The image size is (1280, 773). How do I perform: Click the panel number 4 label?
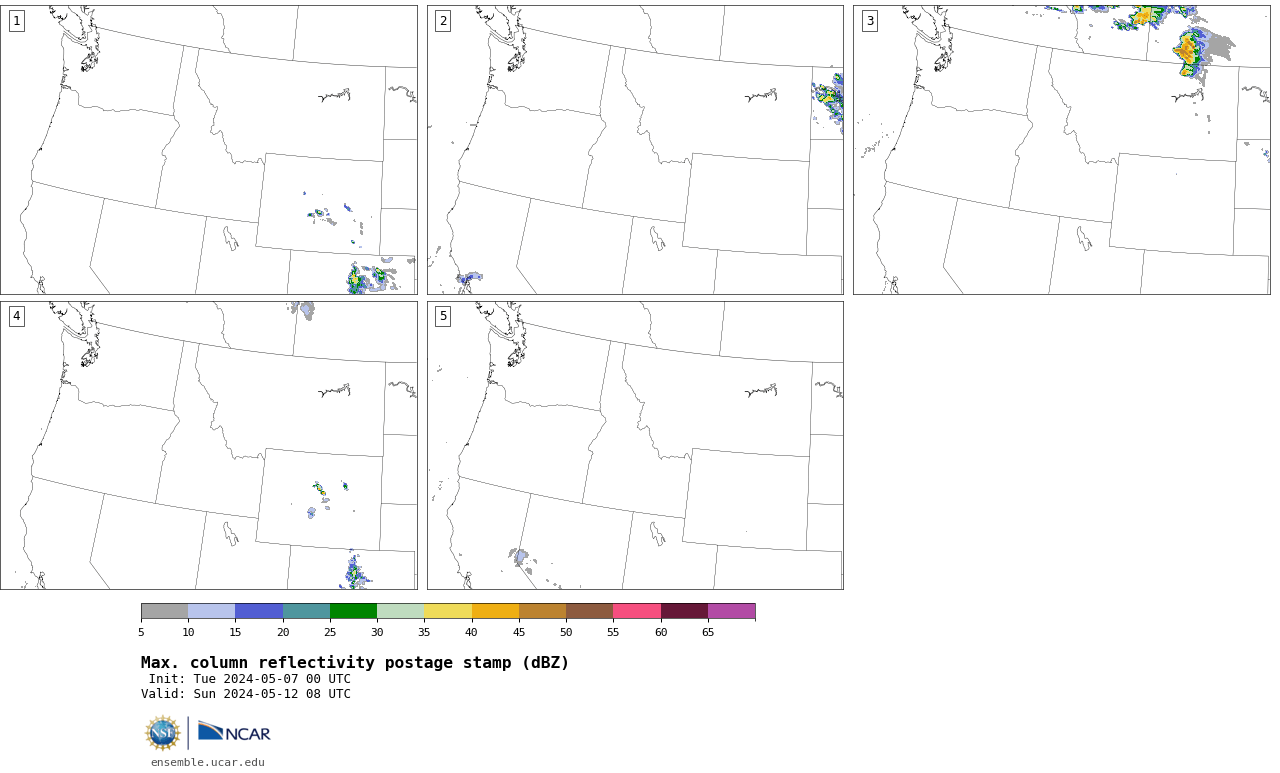click(16, 316)
